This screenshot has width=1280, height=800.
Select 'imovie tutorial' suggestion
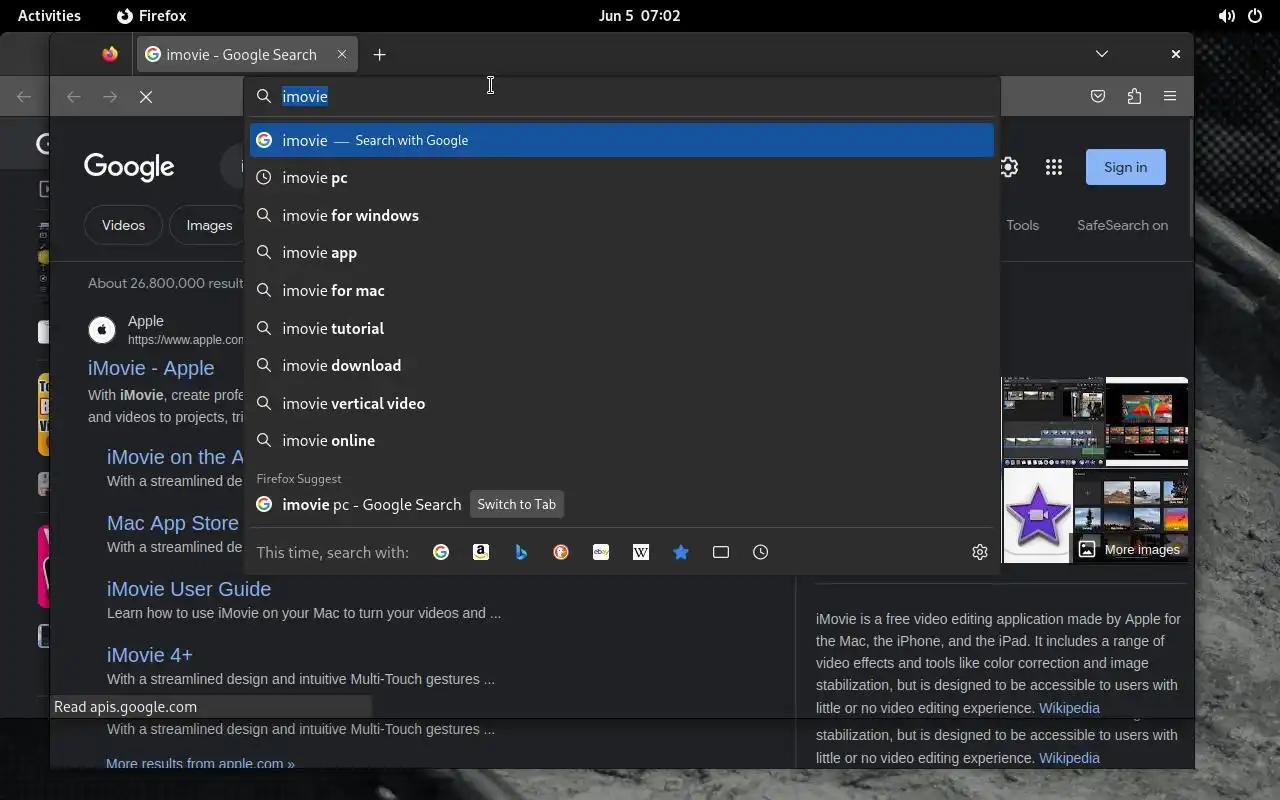coord(622,328)
